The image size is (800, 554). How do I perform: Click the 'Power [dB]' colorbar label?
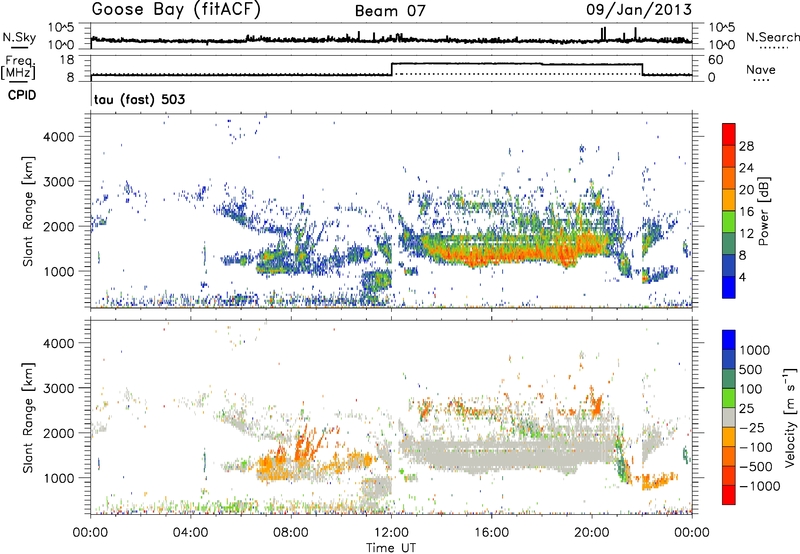(763, 211)
